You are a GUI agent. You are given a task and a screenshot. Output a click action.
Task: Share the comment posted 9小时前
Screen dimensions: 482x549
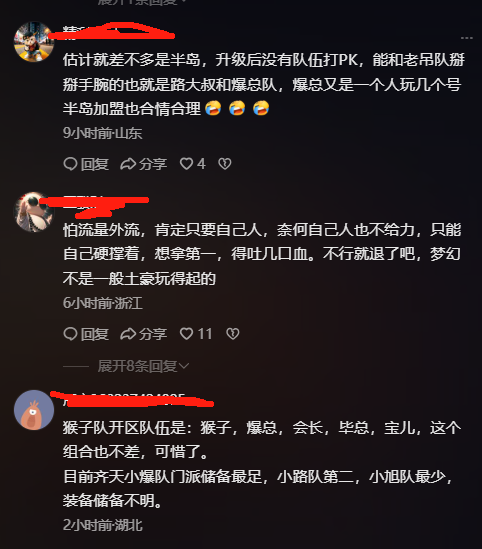(143, 164)
